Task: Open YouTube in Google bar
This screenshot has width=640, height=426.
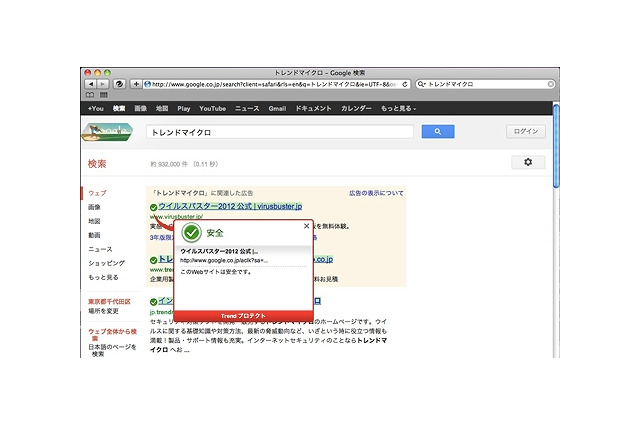Action: [212, 109]
